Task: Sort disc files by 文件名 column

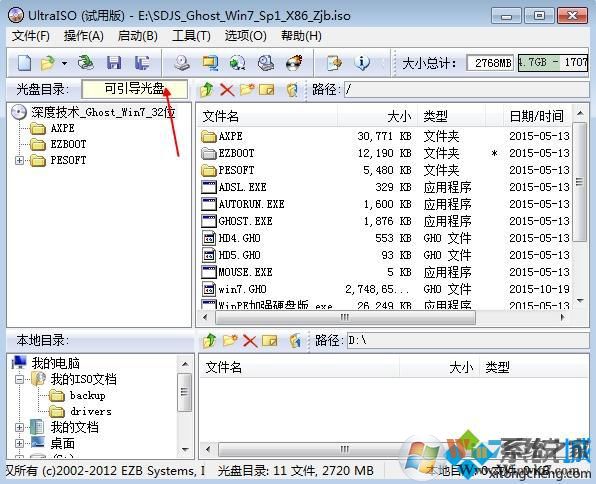Action: click(267, 116)
